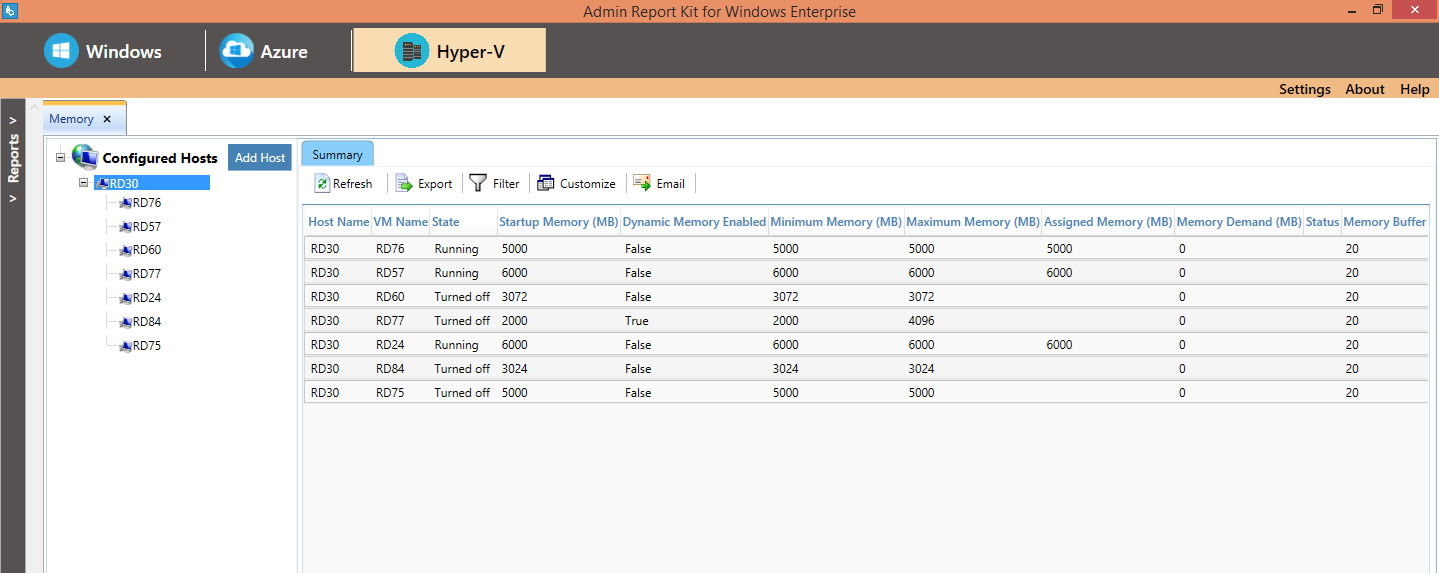The image size is (1439, 573).
Task: Sort by Dynamic Memory Enabled column
Action: [x=694, y=222]
